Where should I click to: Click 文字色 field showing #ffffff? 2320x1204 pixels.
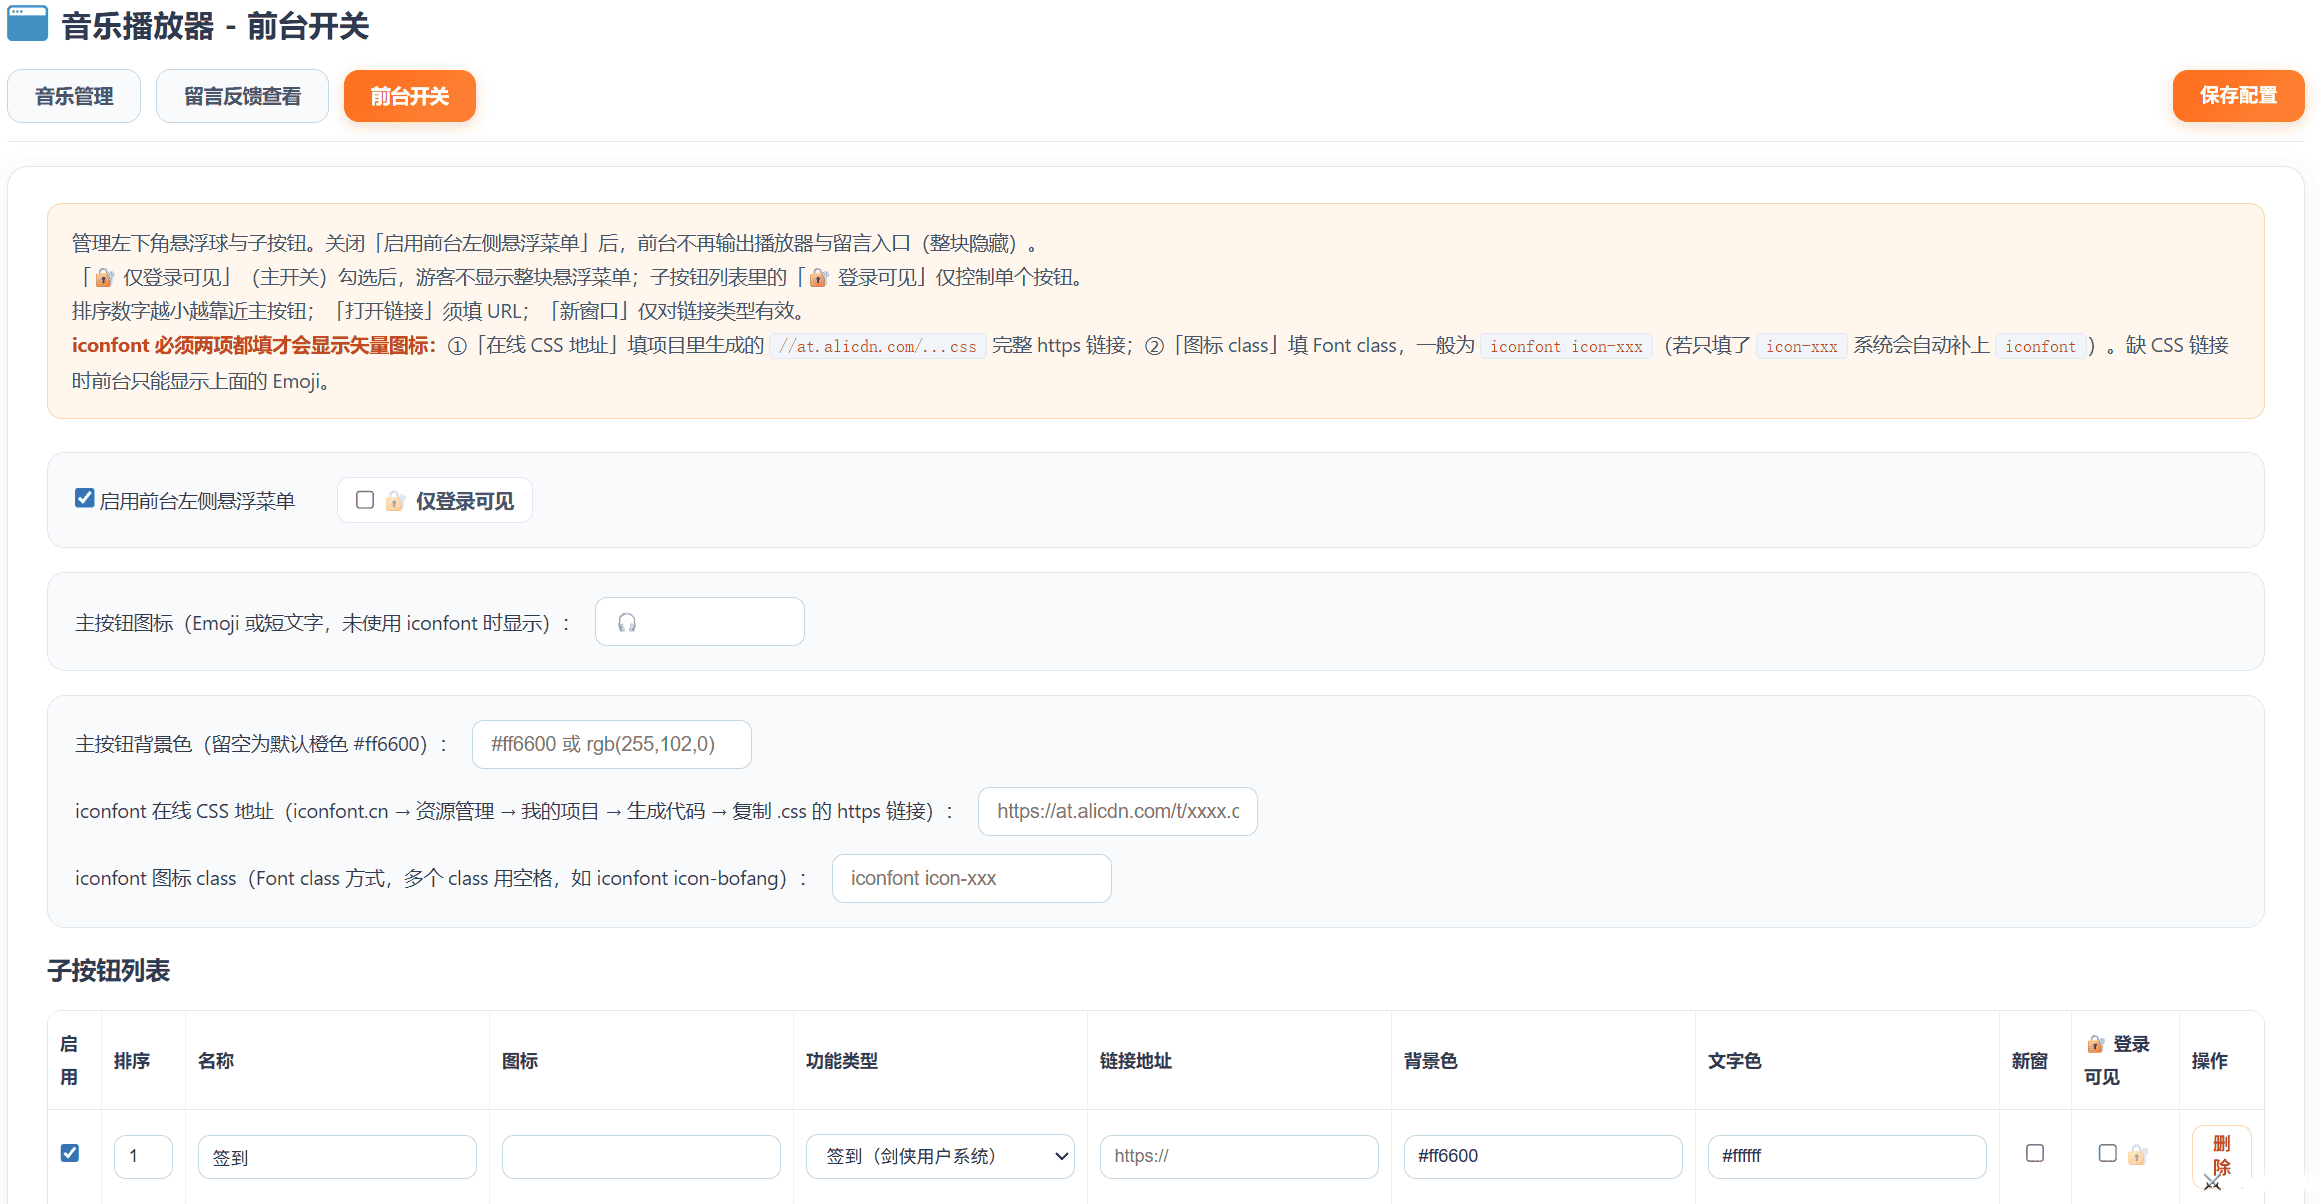coord(1847,1156)
